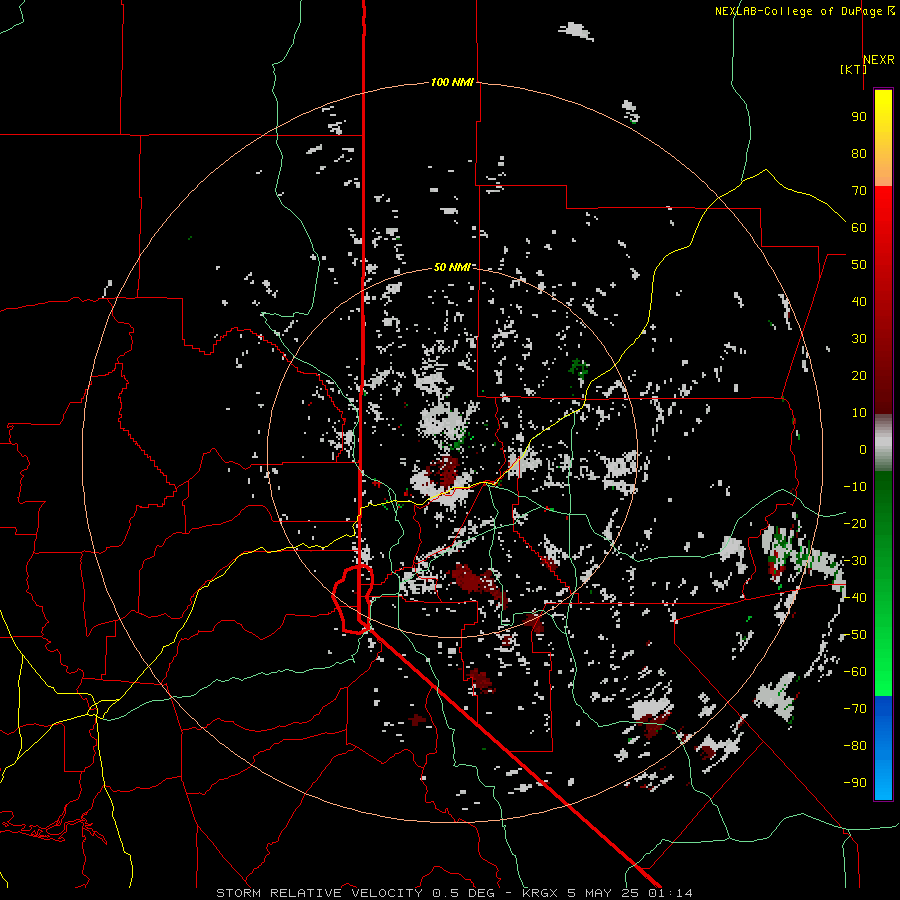Screen dimensions: 900x900
Task: Click the legend value 60
Action: click(x=859, y=227)
